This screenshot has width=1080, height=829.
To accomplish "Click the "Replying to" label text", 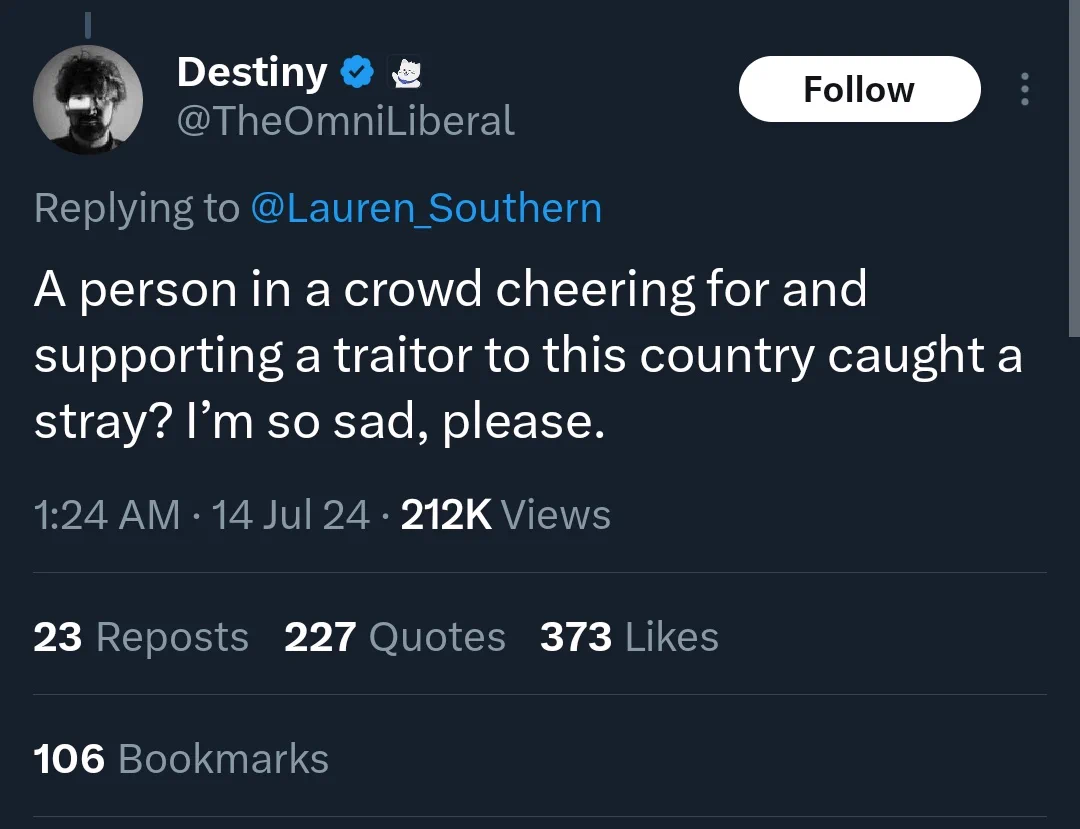I will click(x=137, y=208).
